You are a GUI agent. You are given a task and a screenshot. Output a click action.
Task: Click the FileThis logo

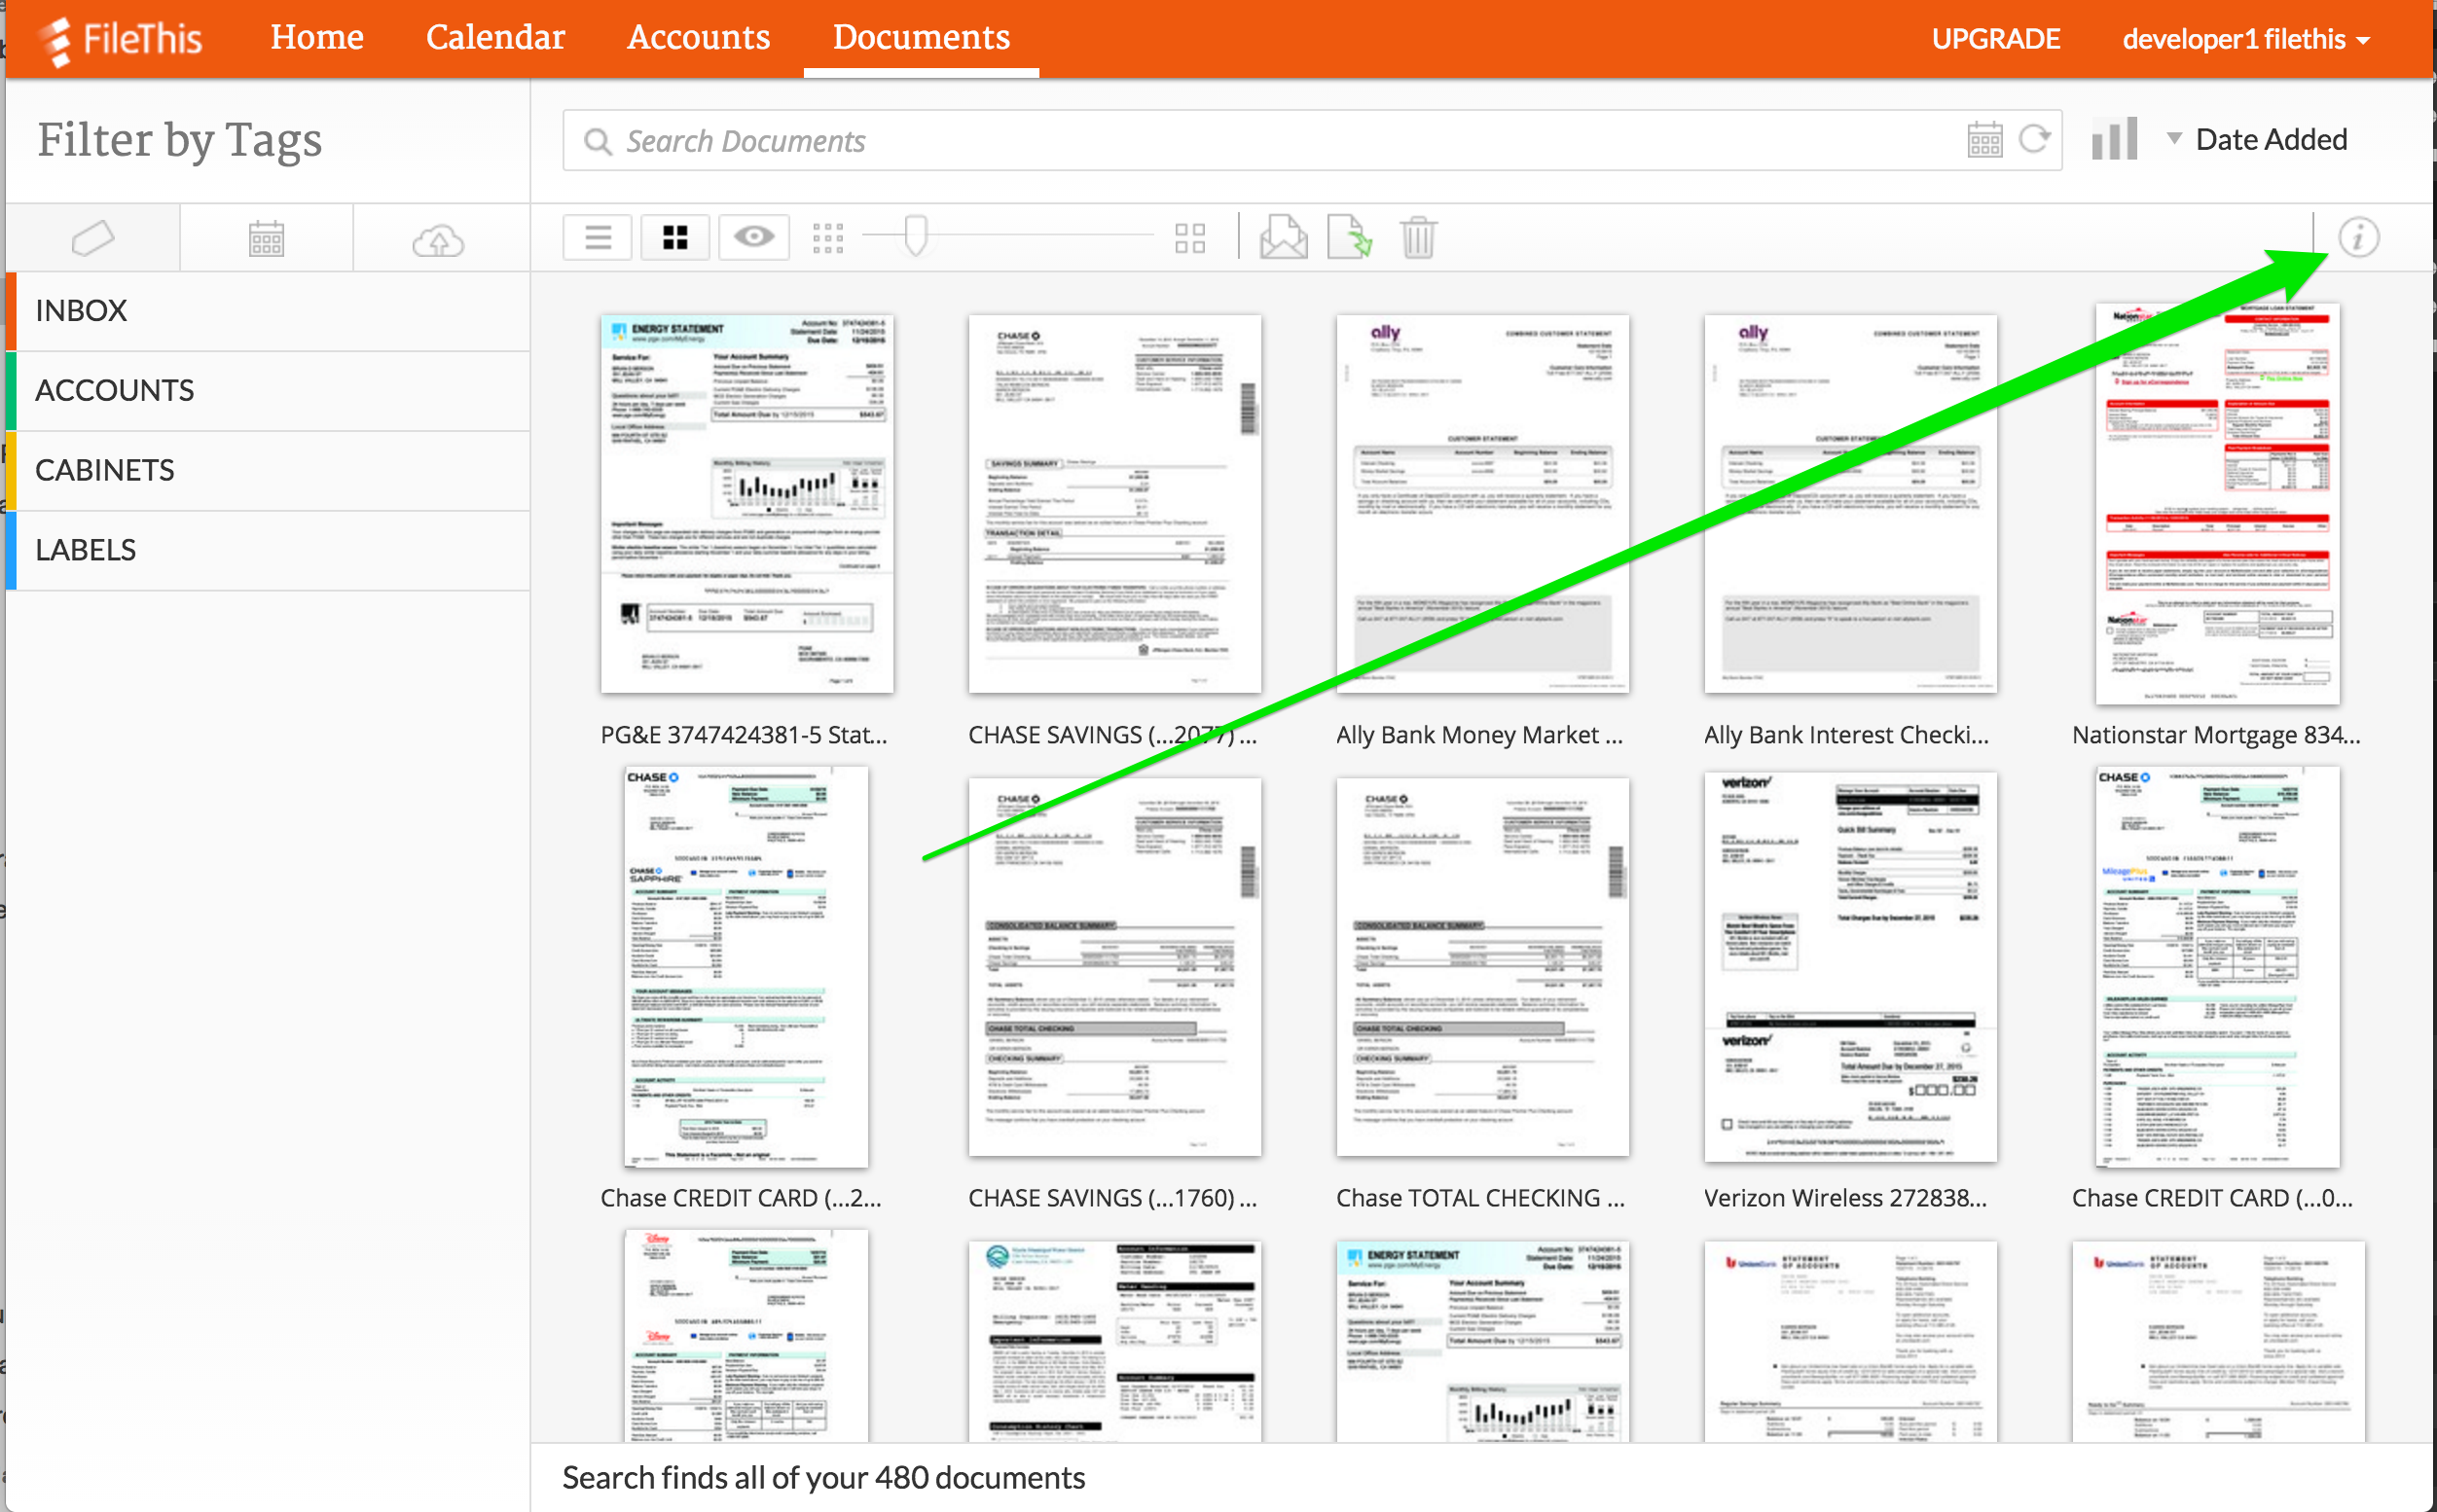[x=121, y=40]
